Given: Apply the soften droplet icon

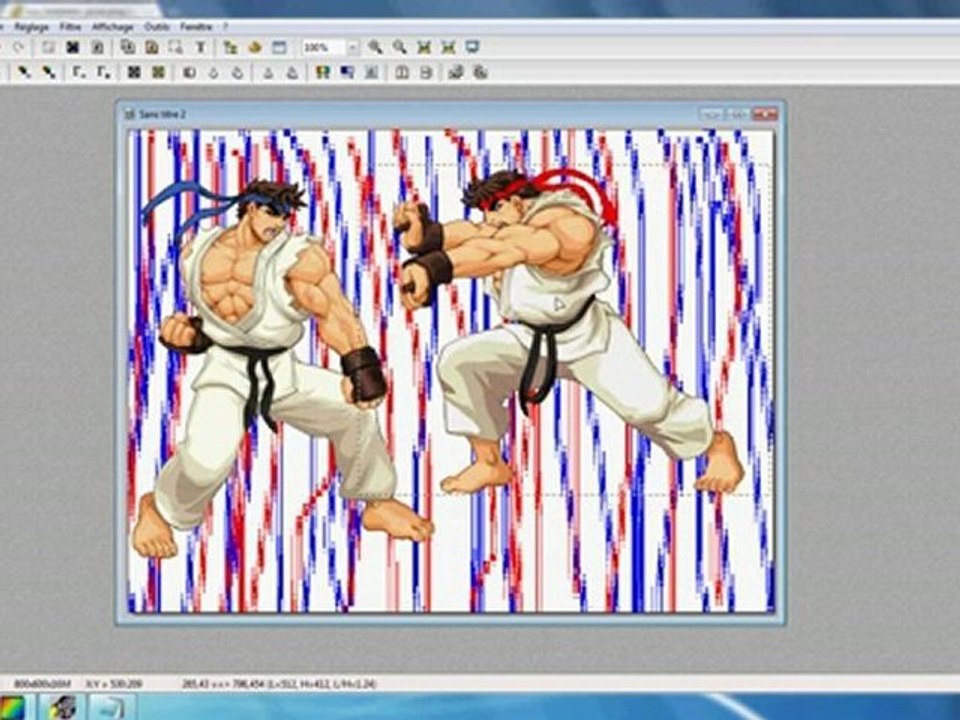Looking at the screenshot, I should 213,72.
